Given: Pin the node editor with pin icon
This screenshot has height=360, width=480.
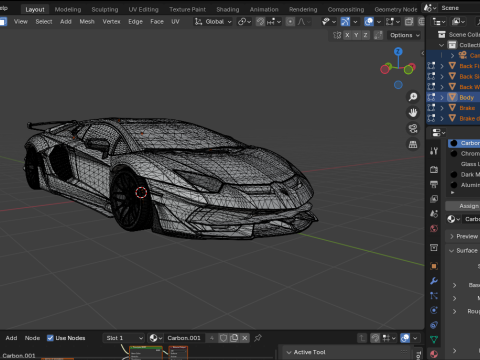Looking at the screenshot, I should pyautogui.click(x=258, y=338).
